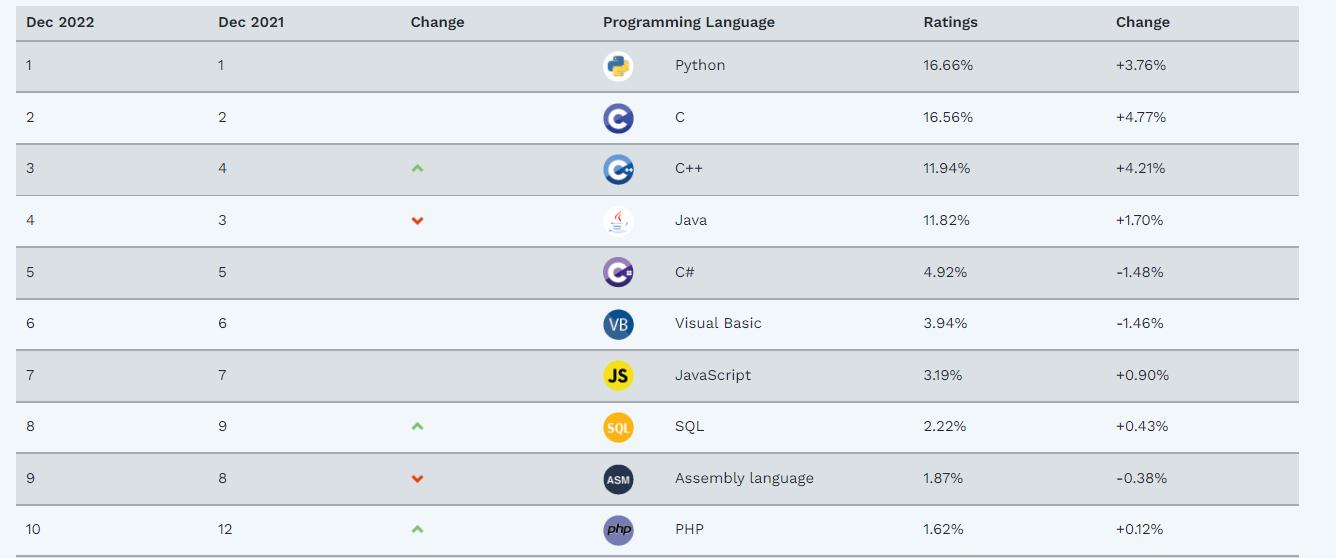Screen dimensions: 1336x558
Task: Click the green up arrow for SQL
Action: tap(418, 427)
